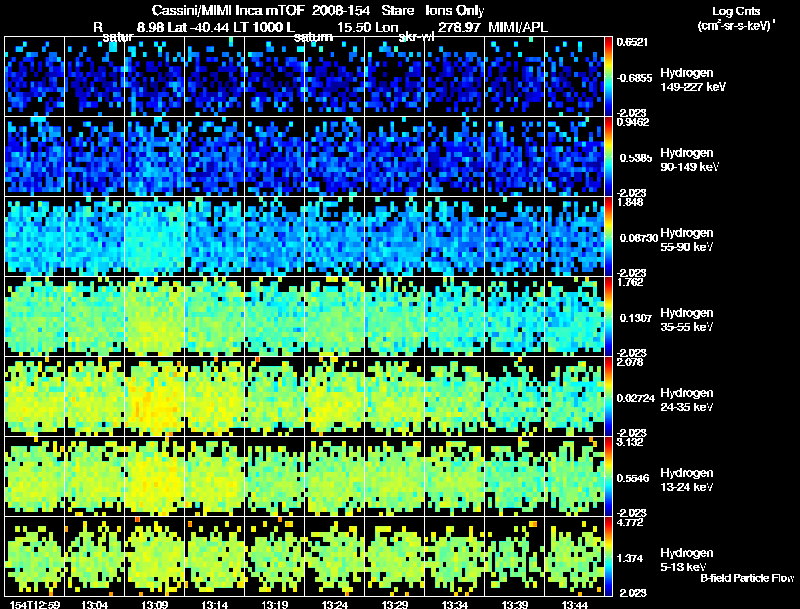Image resolution: width=800 pixels, height=609 pixels.
Task: Click the 'B-field Particle Flow' caption
Action: click(747, 578)
